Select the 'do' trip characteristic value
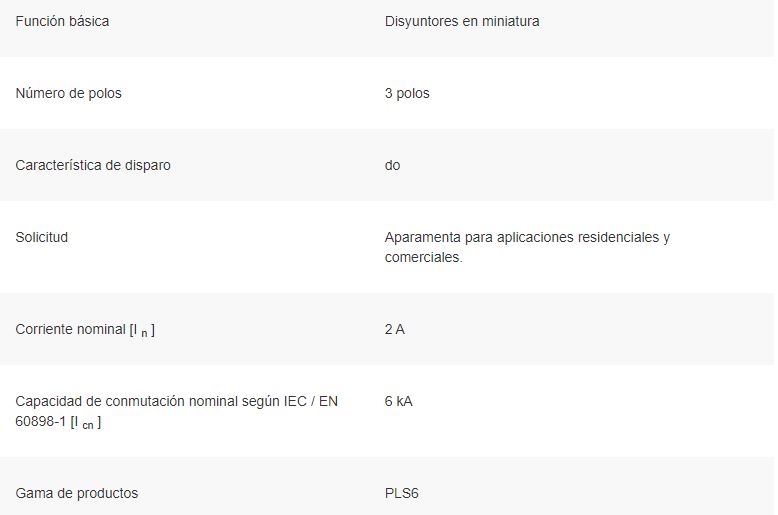This screenshot has width=778, height=515. pos(392,165)
